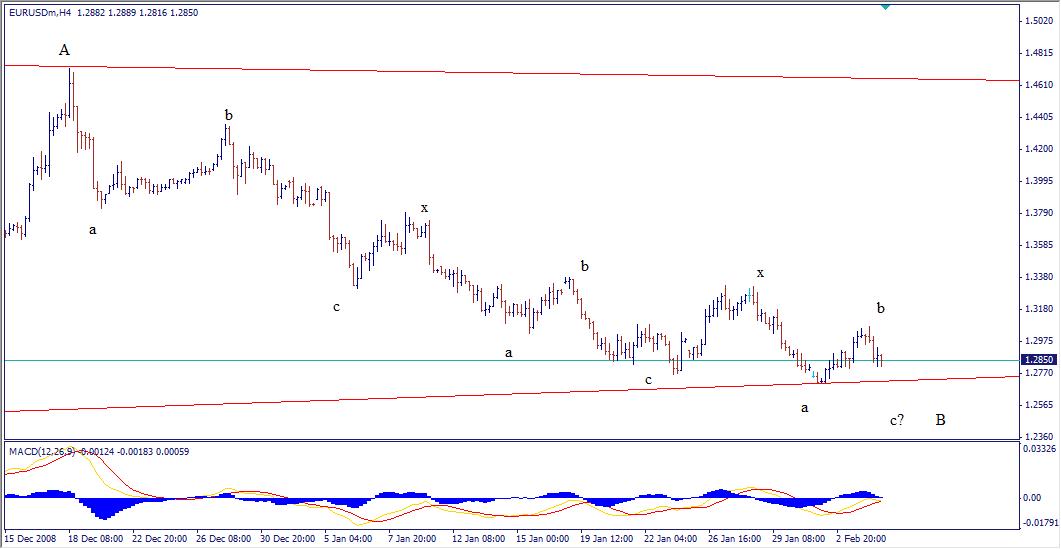This screenshot has height=549, width=1061.
Task: Click the 1.3790 price scale value
Action: pyautogui.click(x=1038, y=213)
